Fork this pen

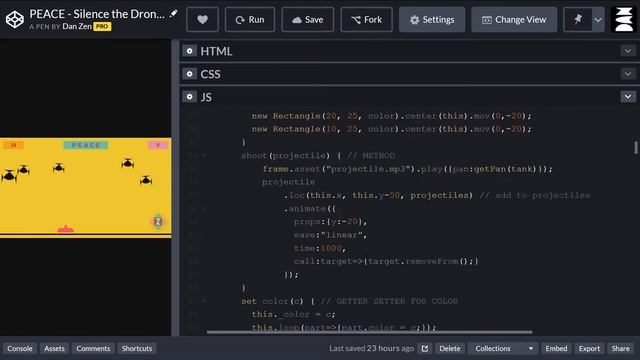pyautogui.click(x=367, y=20)
